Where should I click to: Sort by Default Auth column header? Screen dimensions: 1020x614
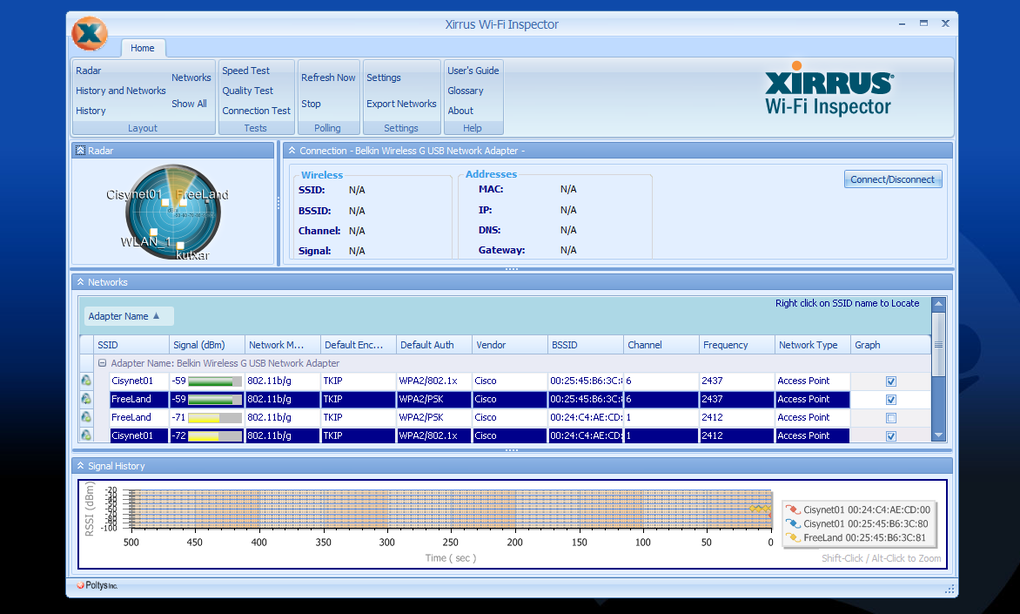(434, 345)
